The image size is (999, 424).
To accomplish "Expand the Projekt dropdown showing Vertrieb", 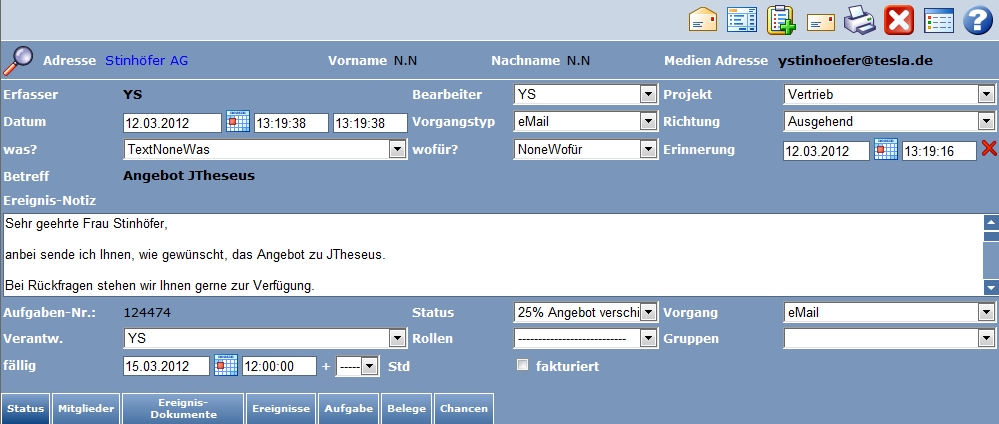I will (x=985, y=95).
